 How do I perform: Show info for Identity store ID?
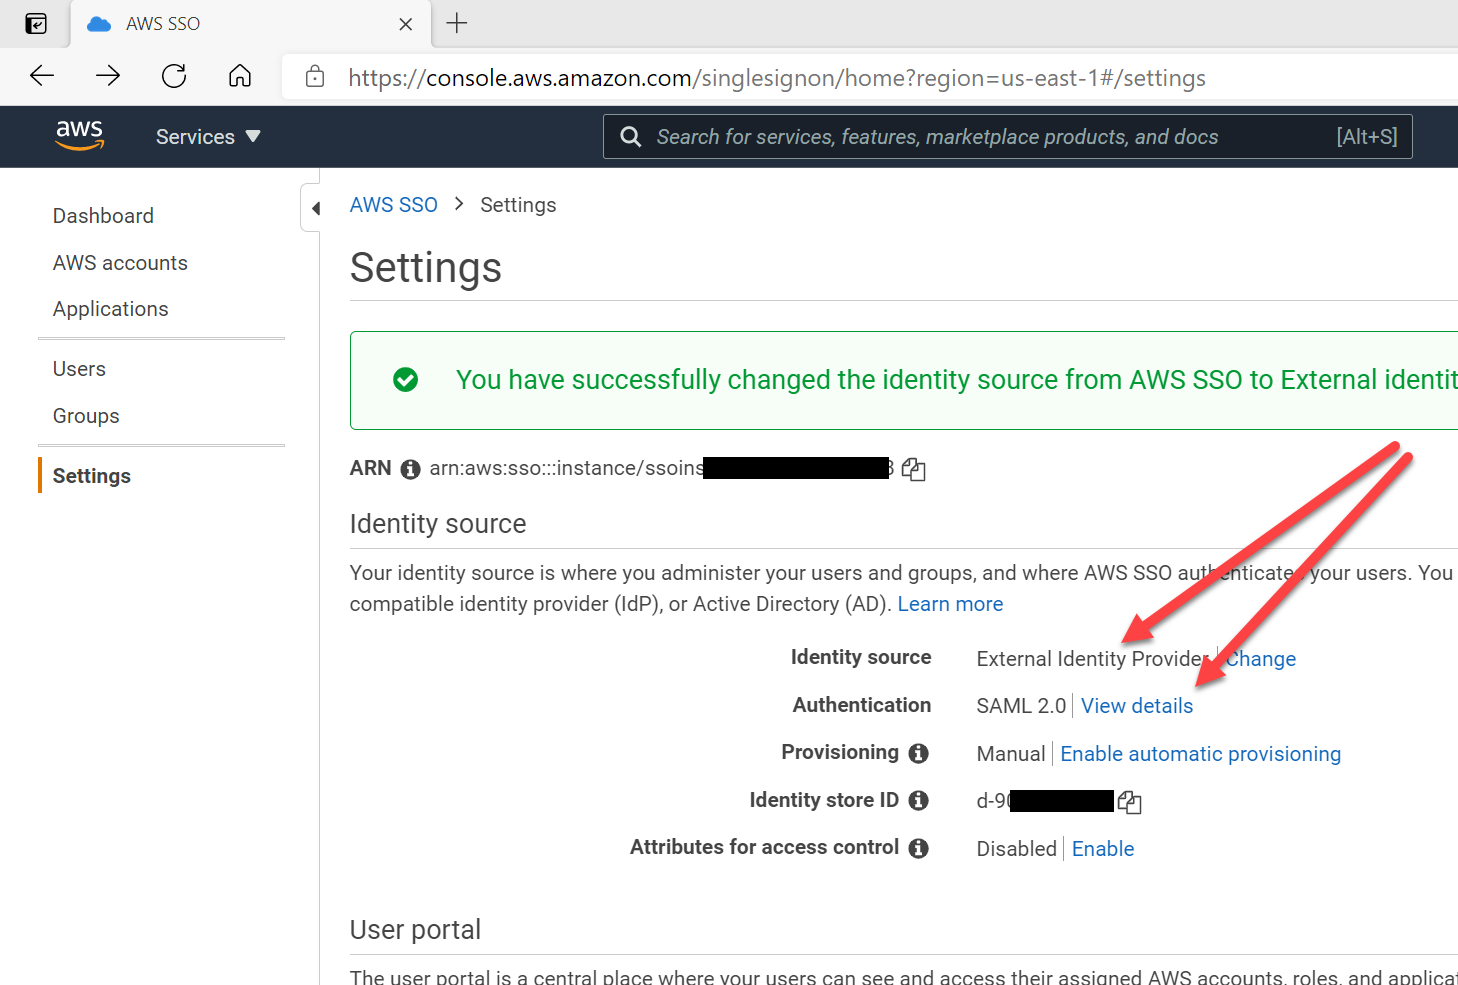tap(918, 800)
